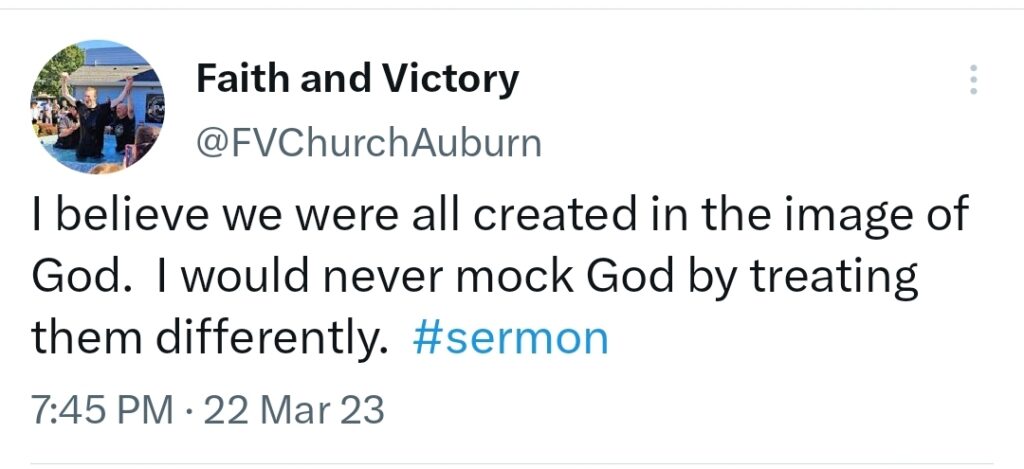Open Faith and Victory profile picture
Image resolution: width=1024 pixels, height=469 pixels.
pos(97,108)
